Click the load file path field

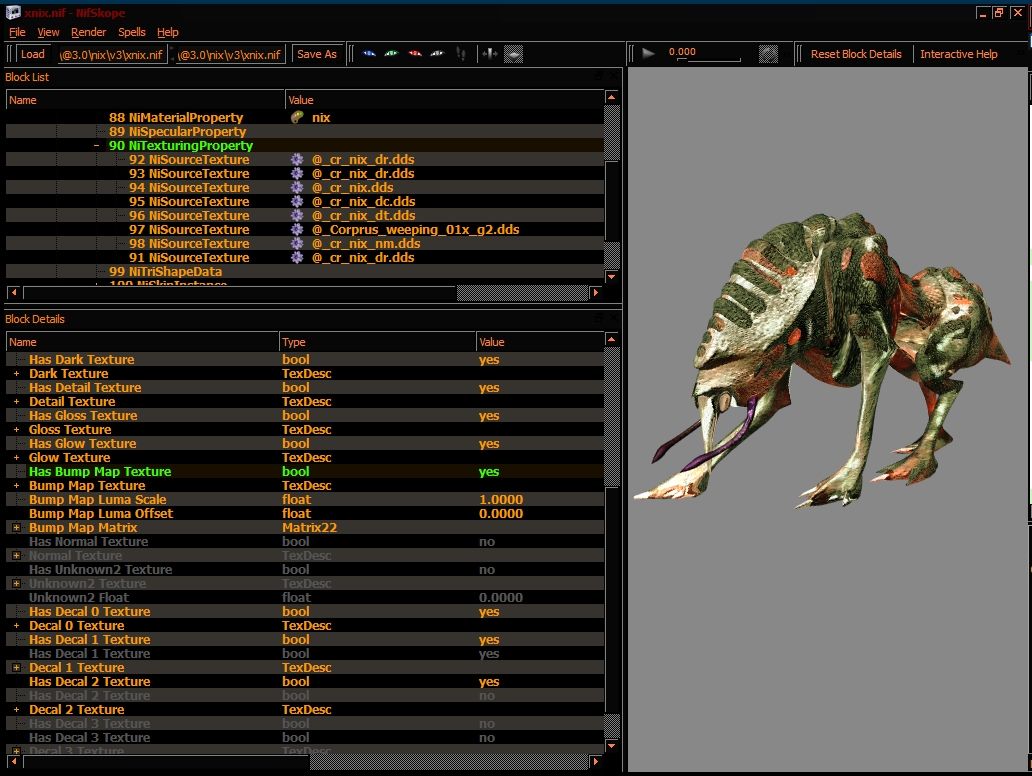click(111, 55)
